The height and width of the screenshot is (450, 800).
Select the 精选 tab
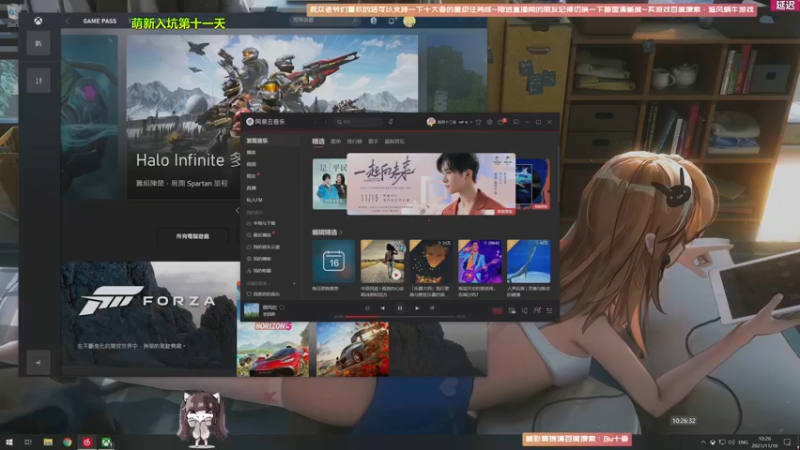pyautogui.click(x=318, y=141)
